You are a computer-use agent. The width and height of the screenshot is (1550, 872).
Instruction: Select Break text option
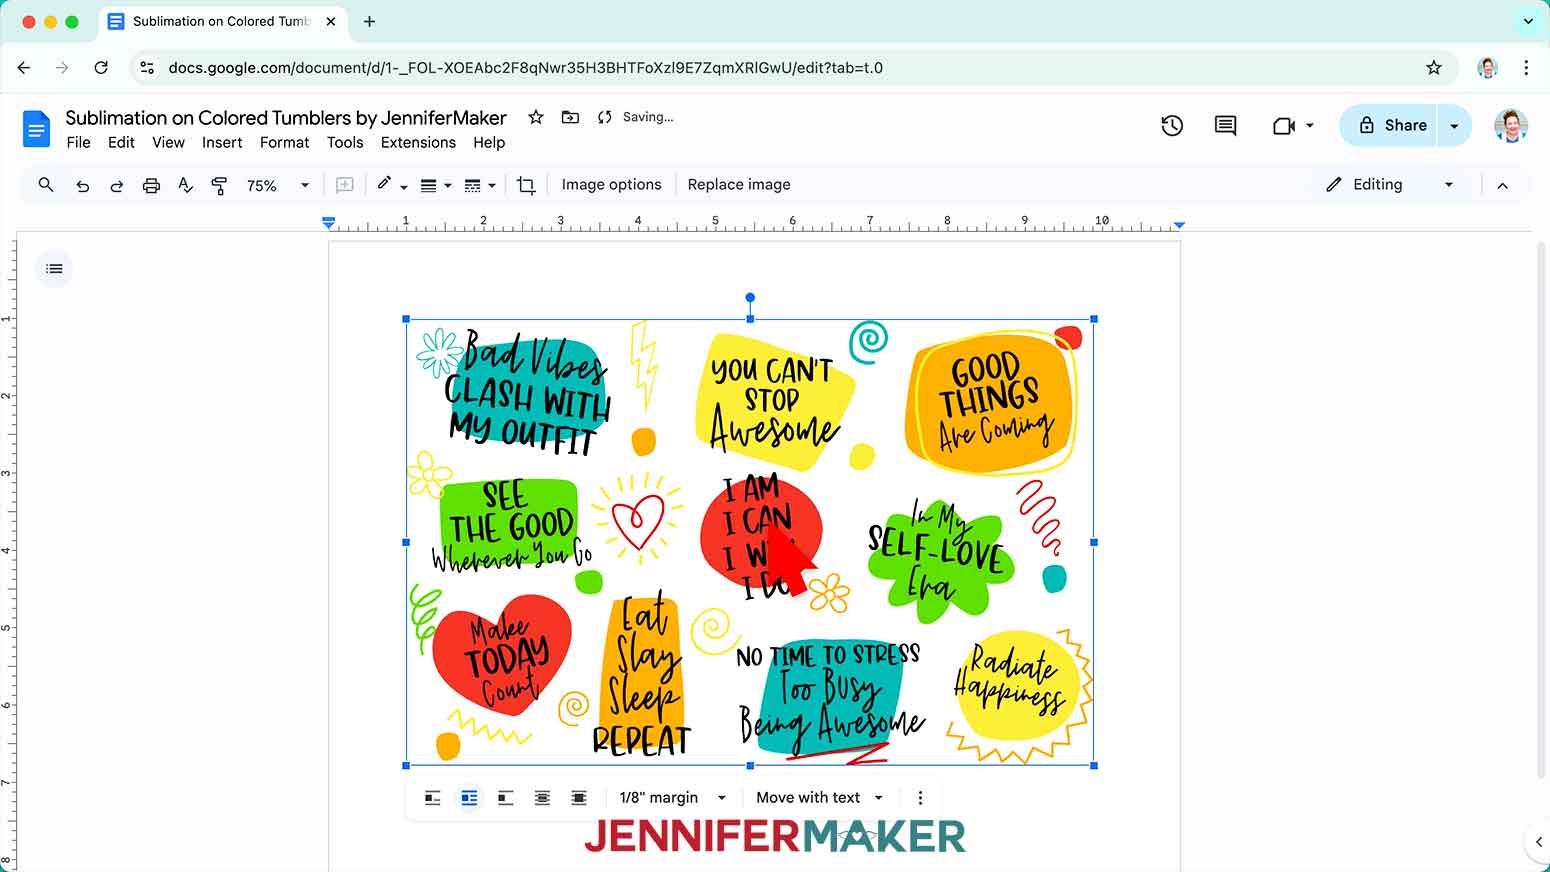[506, 798]
